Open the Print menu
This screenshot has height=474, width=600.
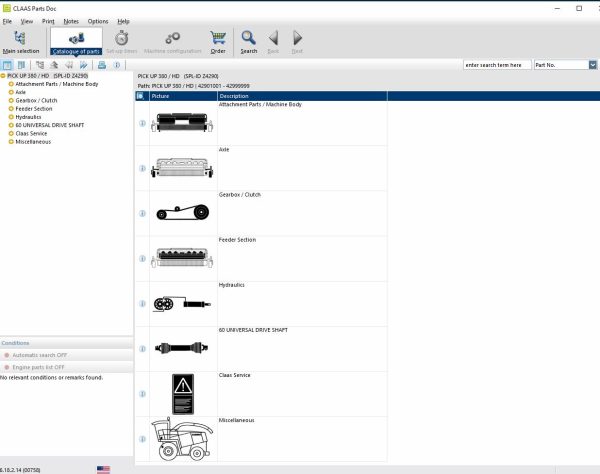(48, 21)
